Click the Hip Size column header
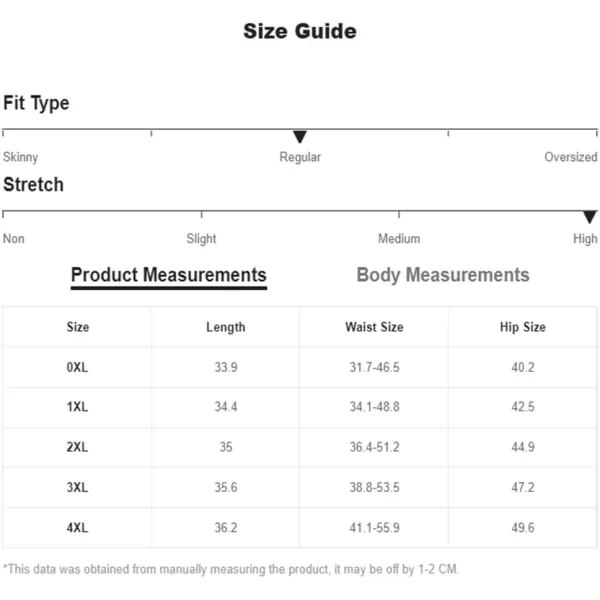The height and width of the screenshot is (600, 600). [x=523, y=327]
